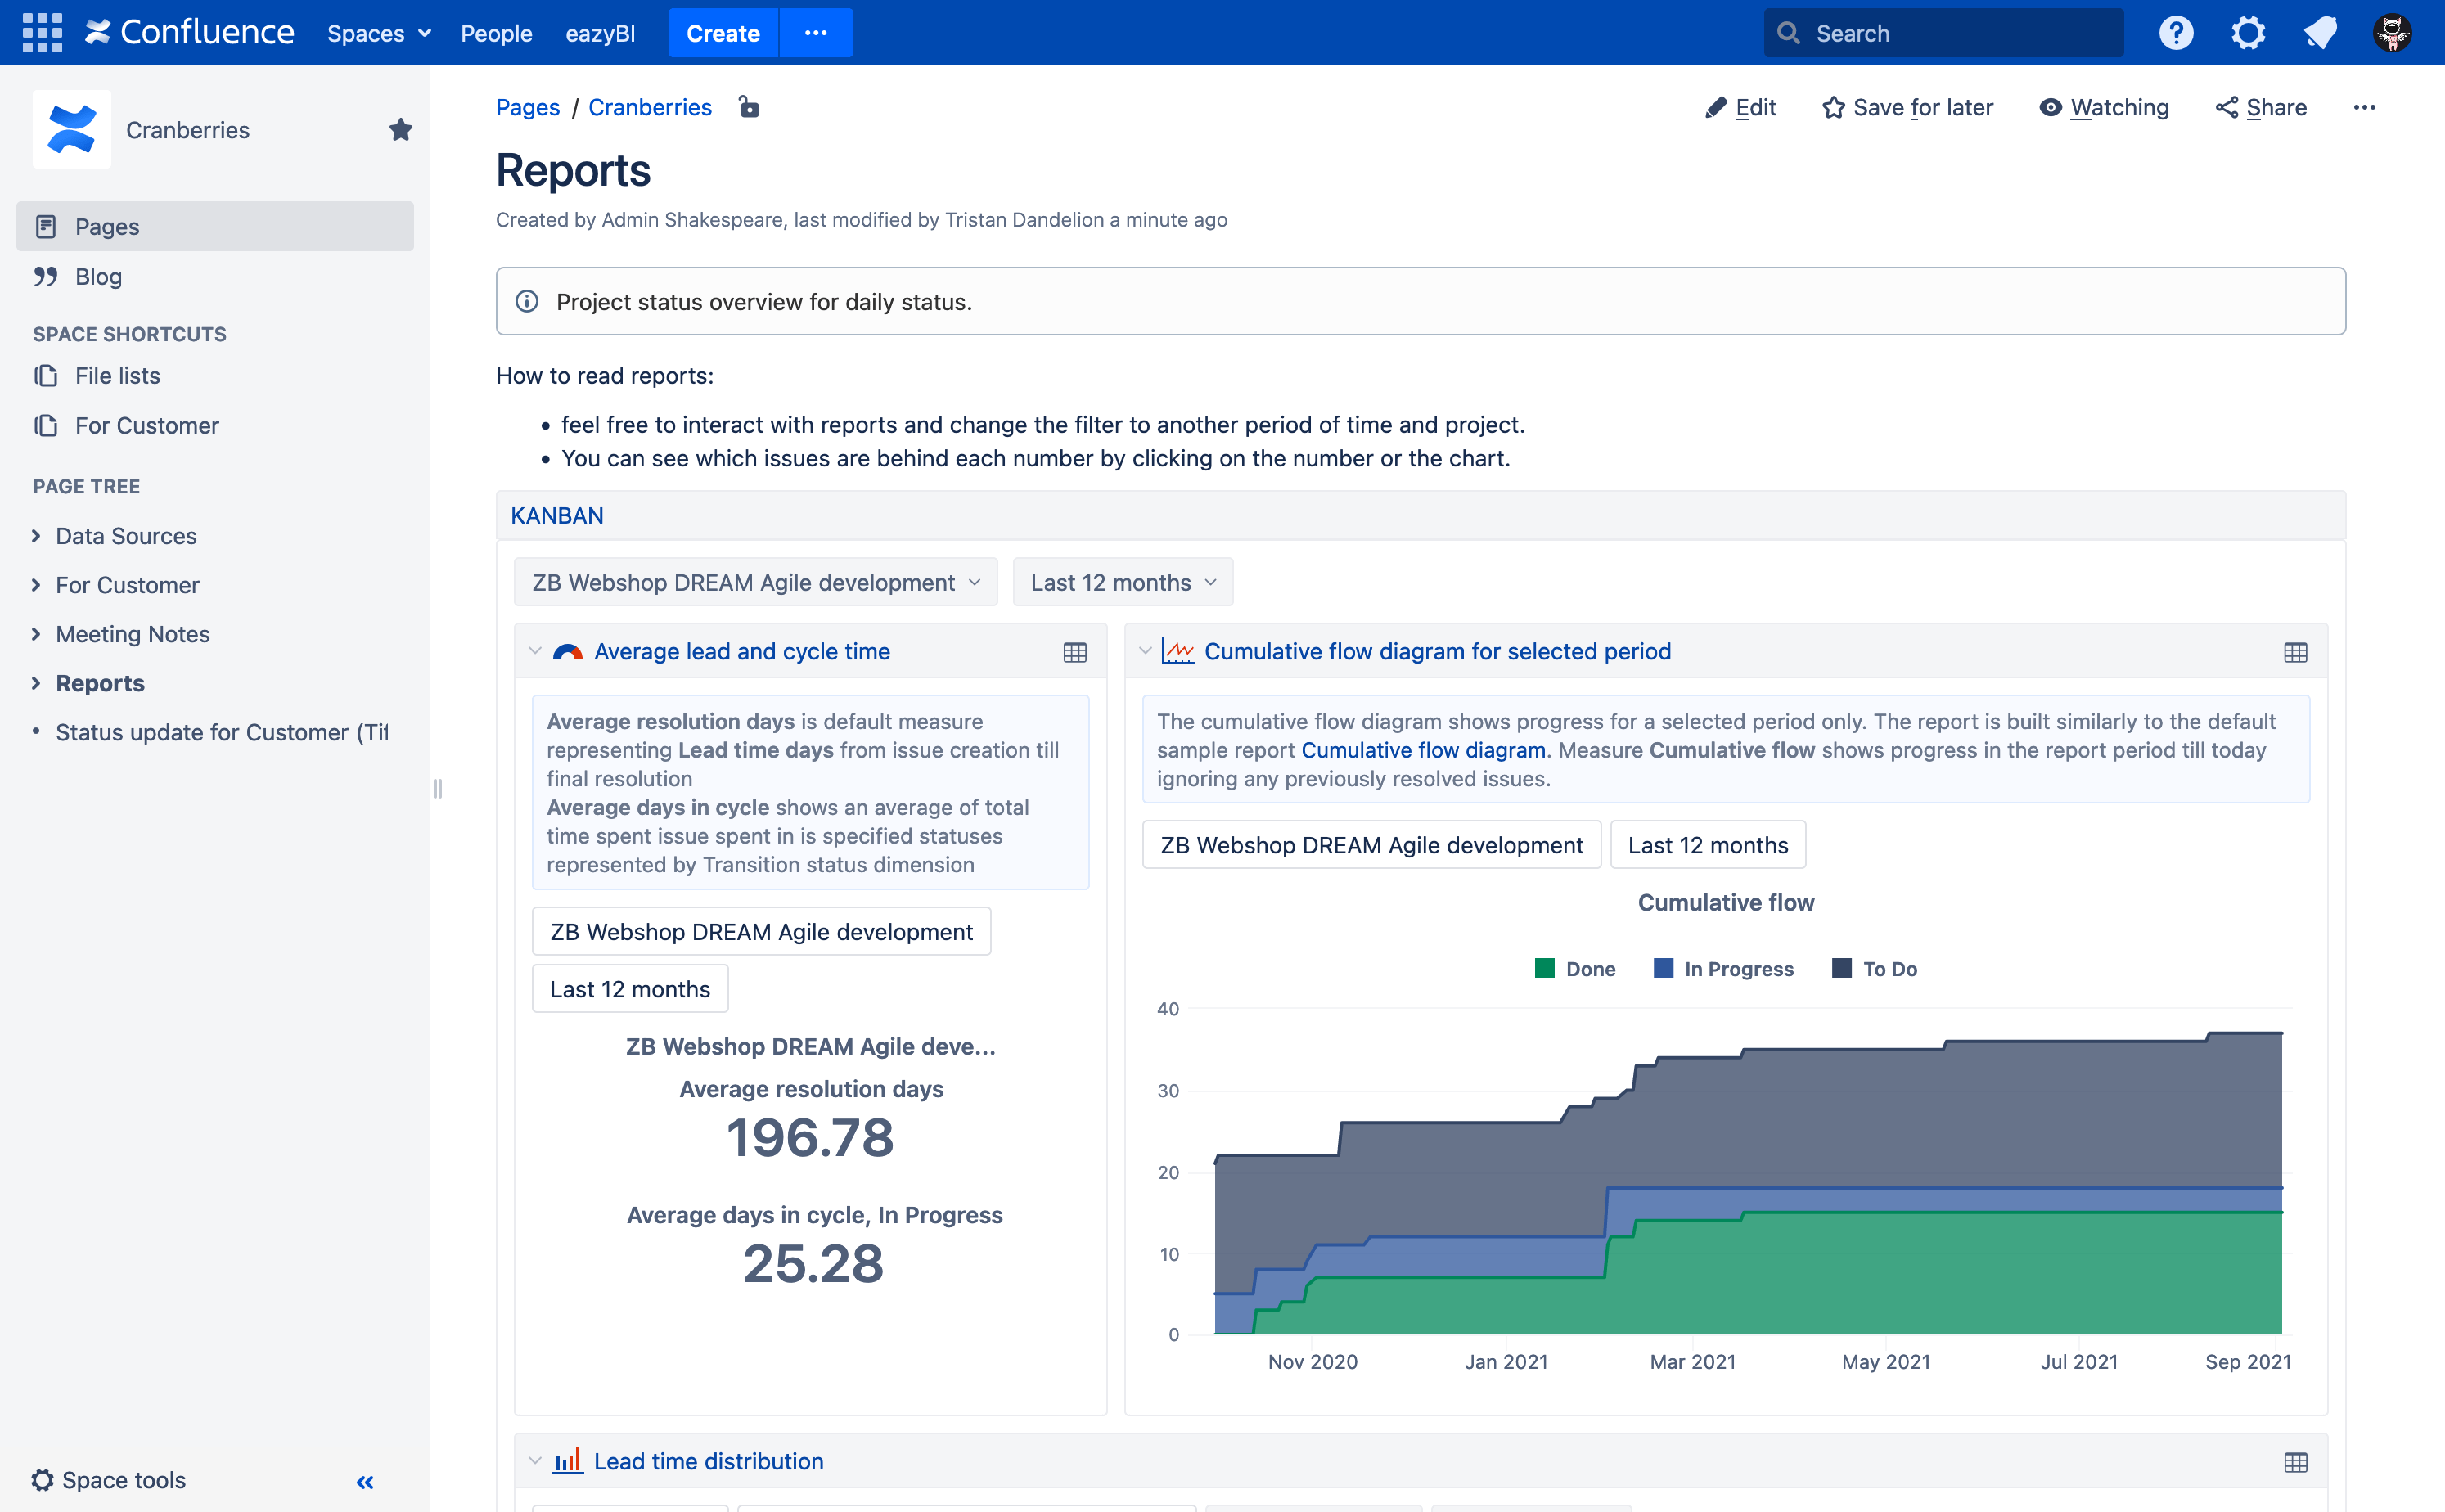Open the Atlassian app switcher grid icon
The image size is (2445, 1512).
coord(43,32)
